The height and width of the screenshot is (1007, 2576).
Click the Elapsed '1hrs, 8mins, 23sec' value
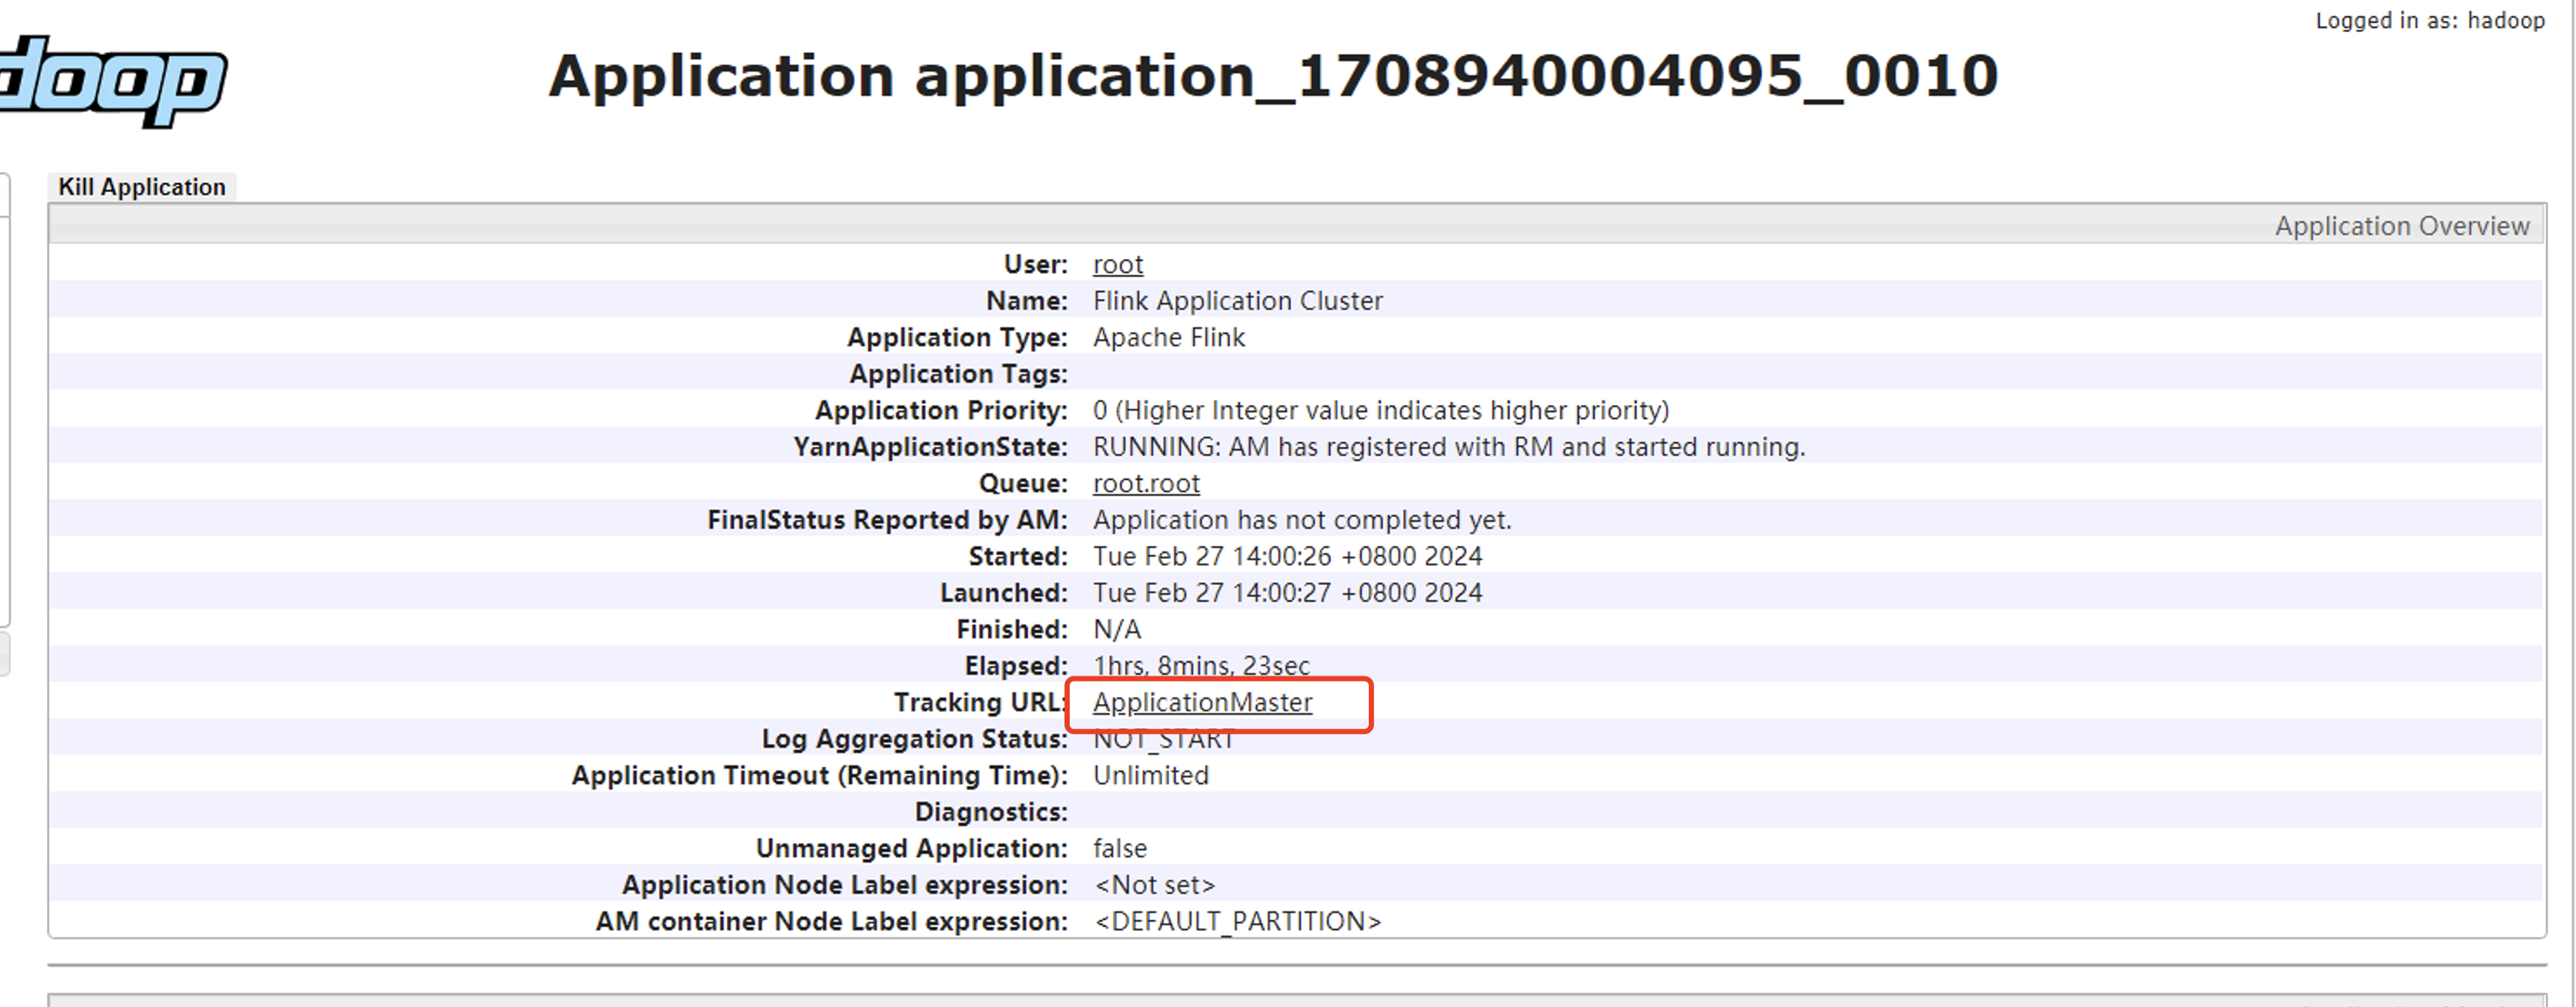(x=1201, y=666)
